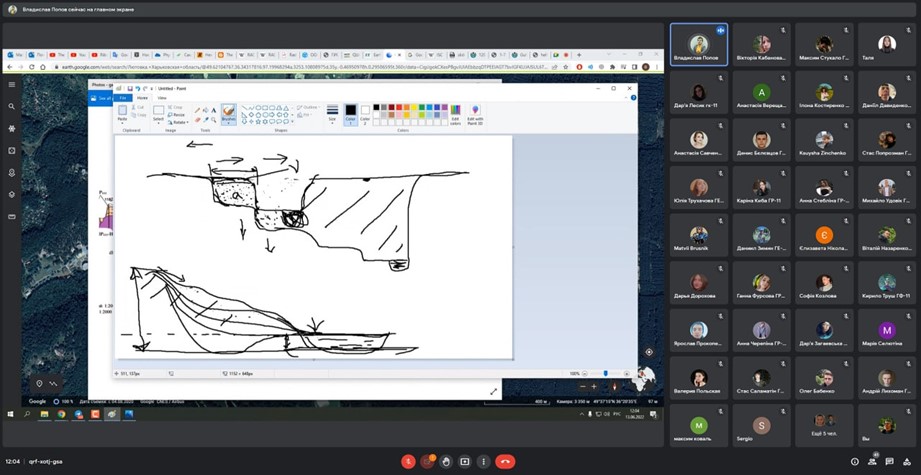Switch to the View tab in Paint
This screenshot has width=921, height=475.
[161, 98]
